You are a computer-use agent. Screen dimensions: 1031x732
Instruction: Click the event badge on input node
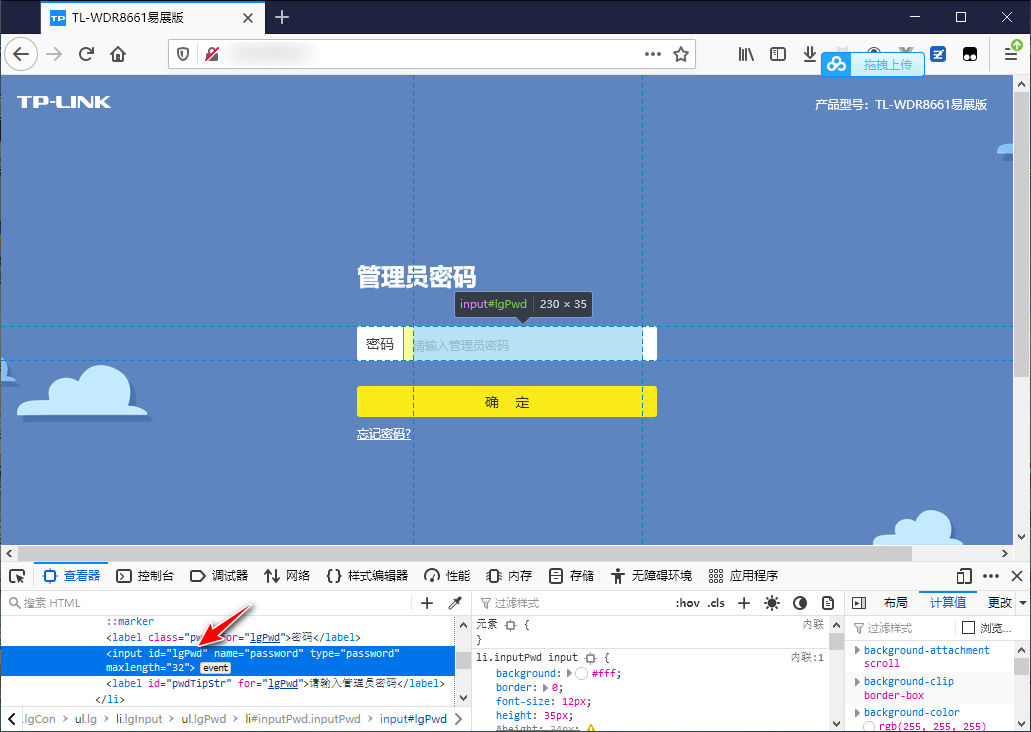[215, 668]
